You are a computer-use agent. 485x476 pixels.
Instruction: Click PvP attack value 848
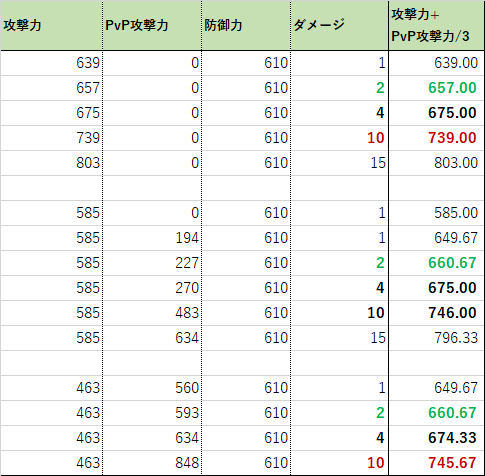(152, 463)
